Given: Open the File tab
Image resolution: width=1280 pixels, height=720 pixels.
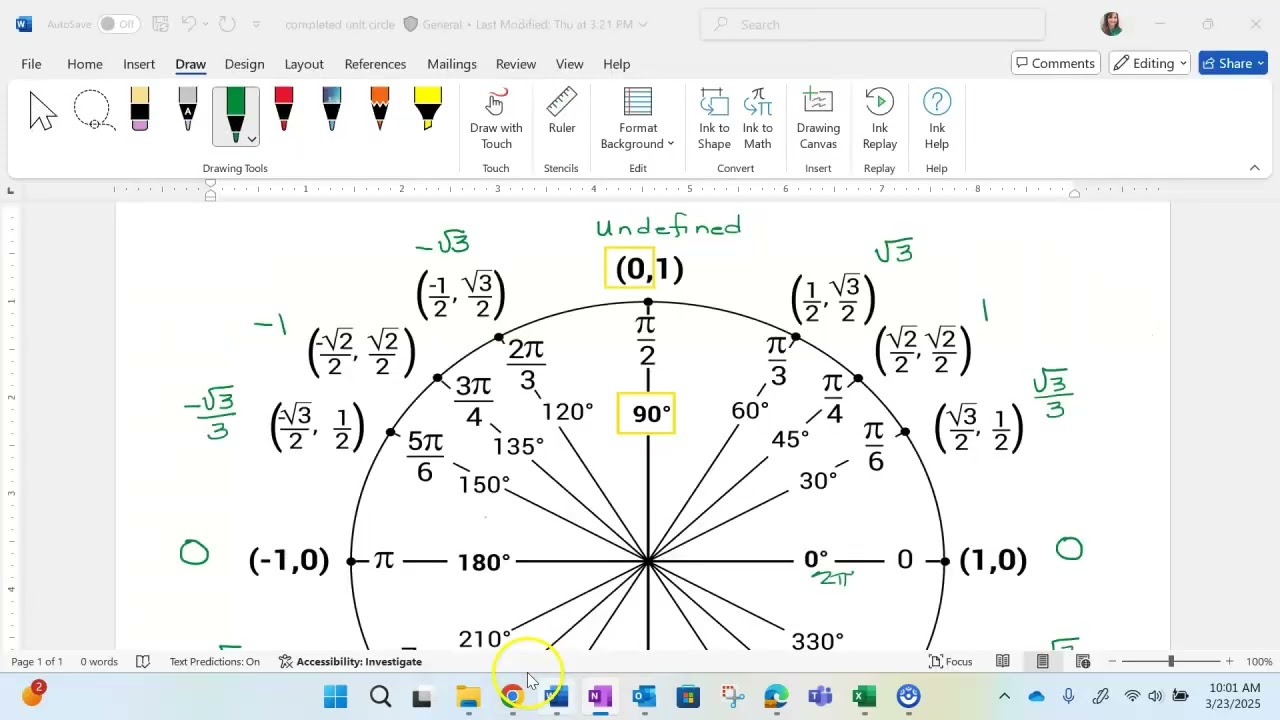Looking at the screenshot, I should coord(32,64).
